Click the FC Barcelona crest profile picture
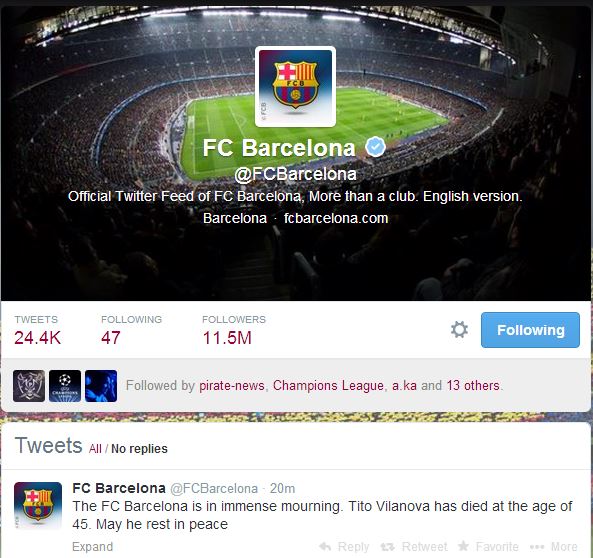This screenshot has width=593, height=558. [295, 87]
